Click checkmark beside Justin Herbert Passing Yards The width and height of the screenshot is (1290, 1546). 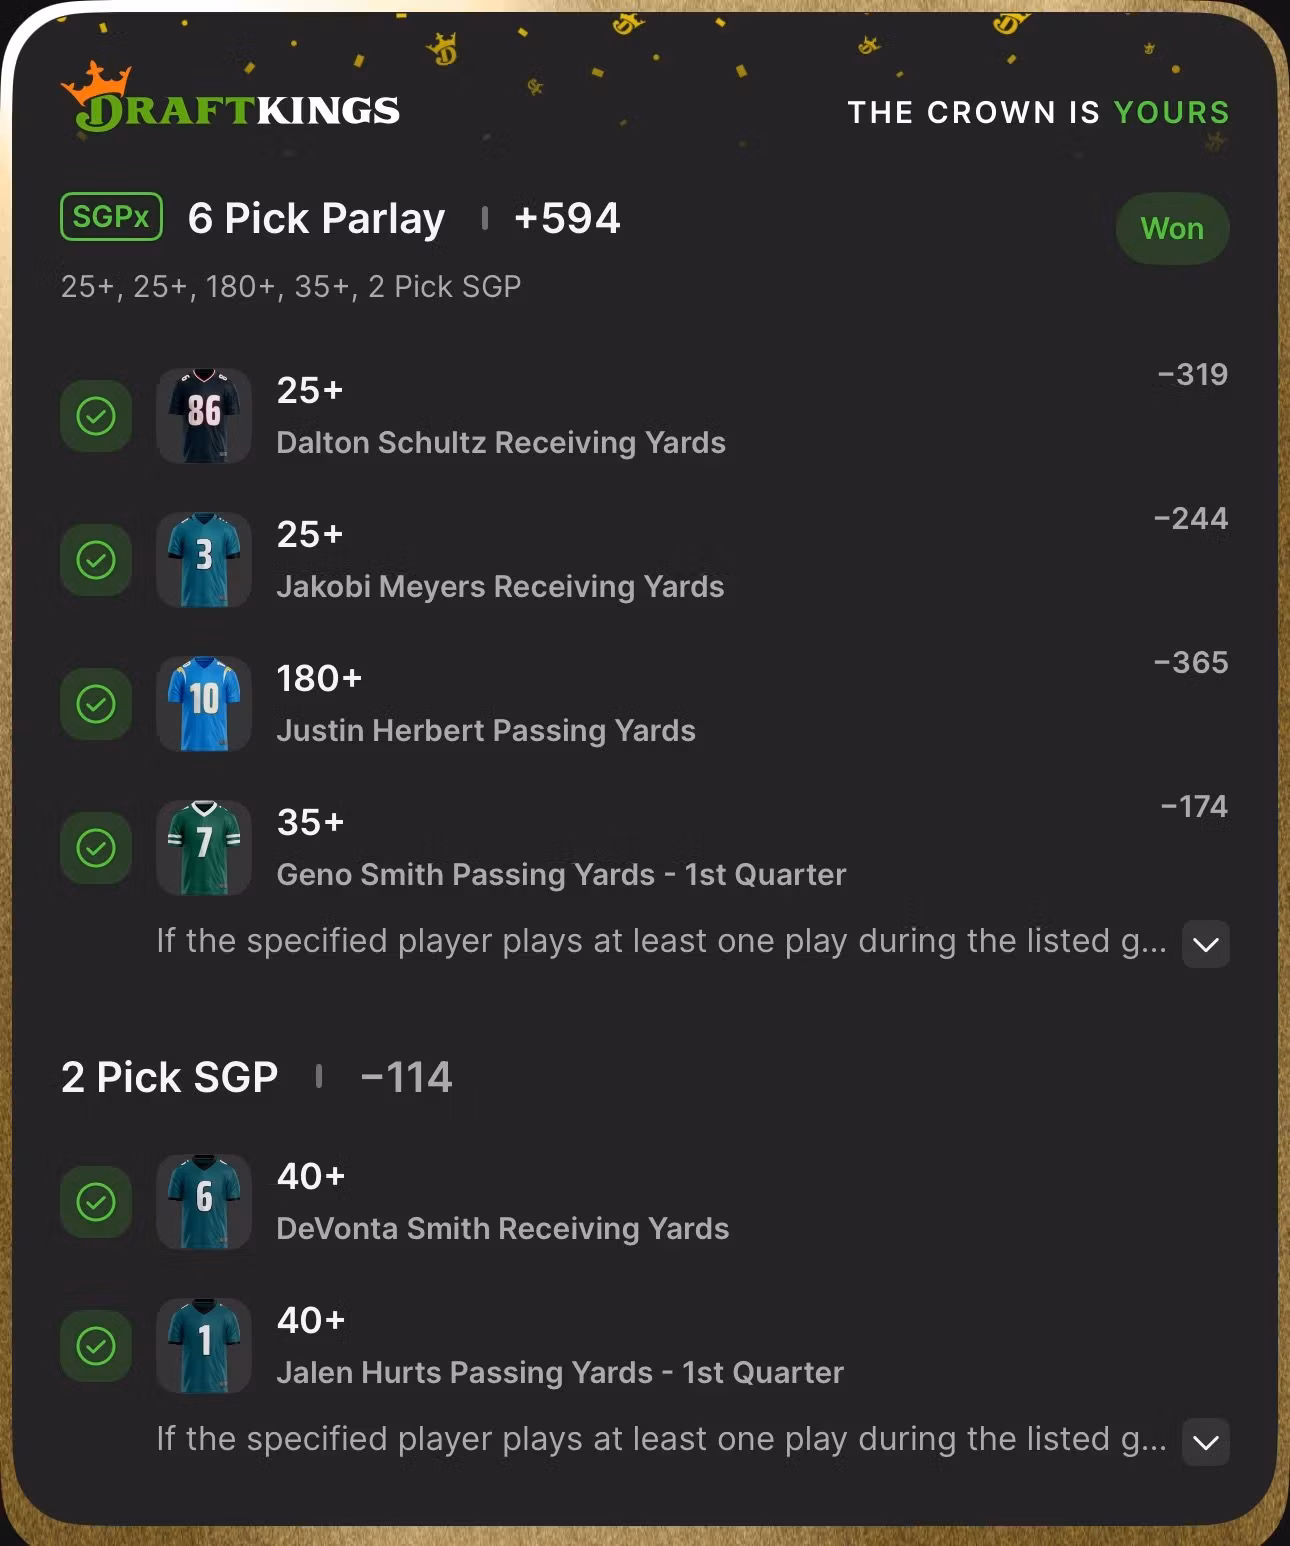96,703
